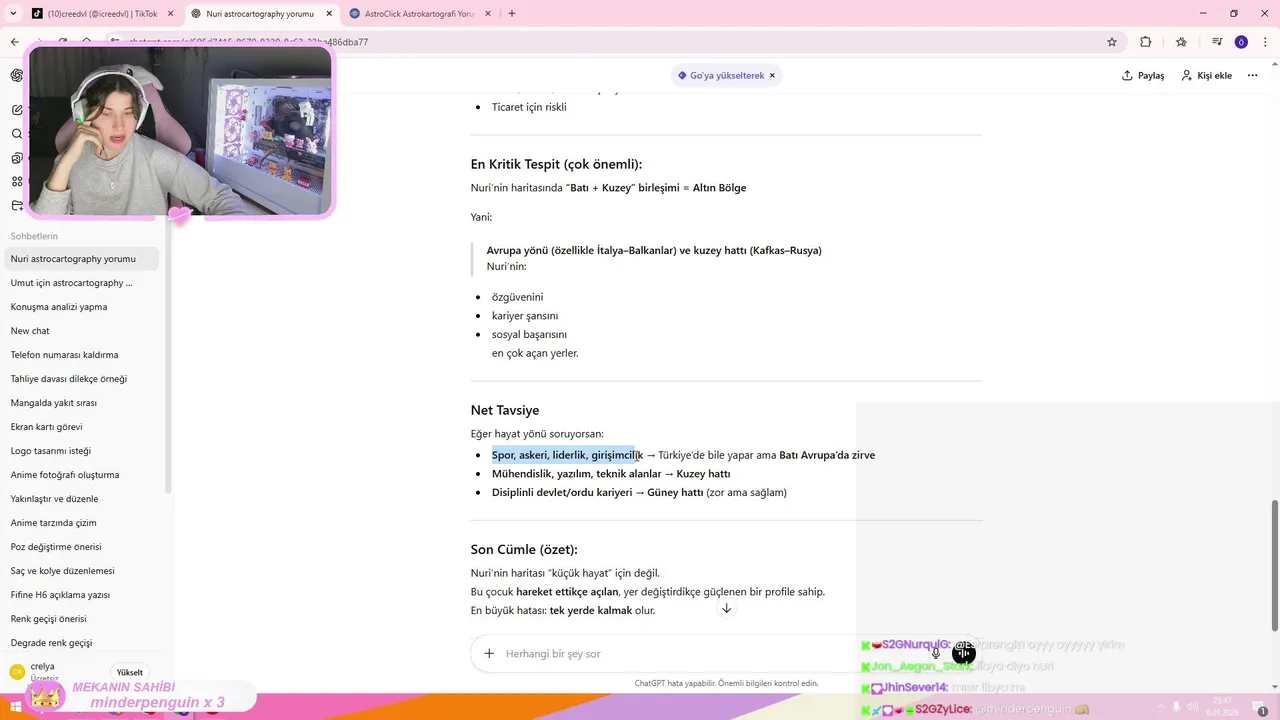Screen dimensions: 1280x720
Task: Open the bookmarks star-list icon in toolbar
Action: (x=1181, y=42)
